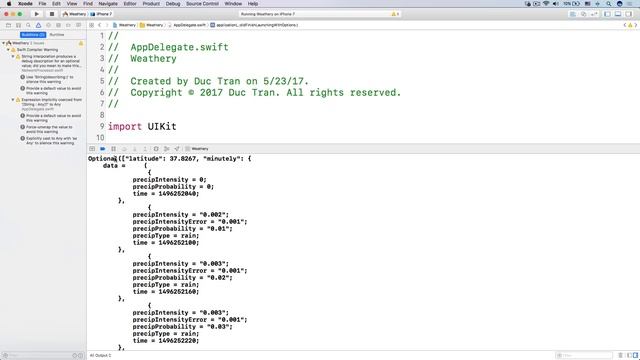
Task: Open the Navigate menu
Action: coord(108,4)
